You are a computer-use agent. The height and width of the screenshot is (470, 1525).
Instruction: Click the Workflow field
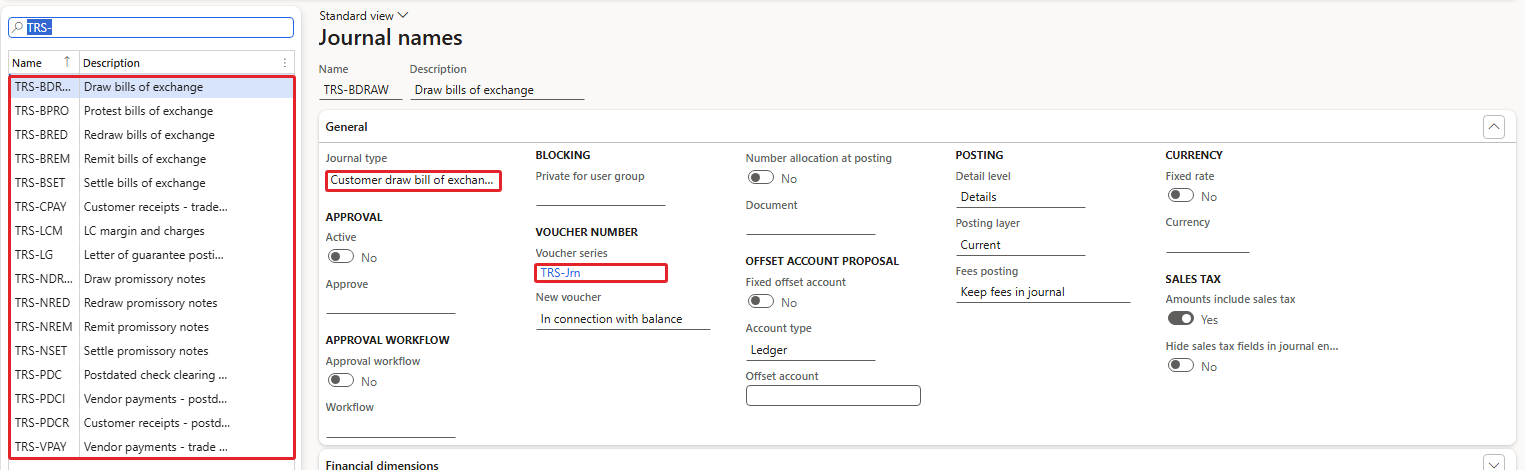click(390, 427)
